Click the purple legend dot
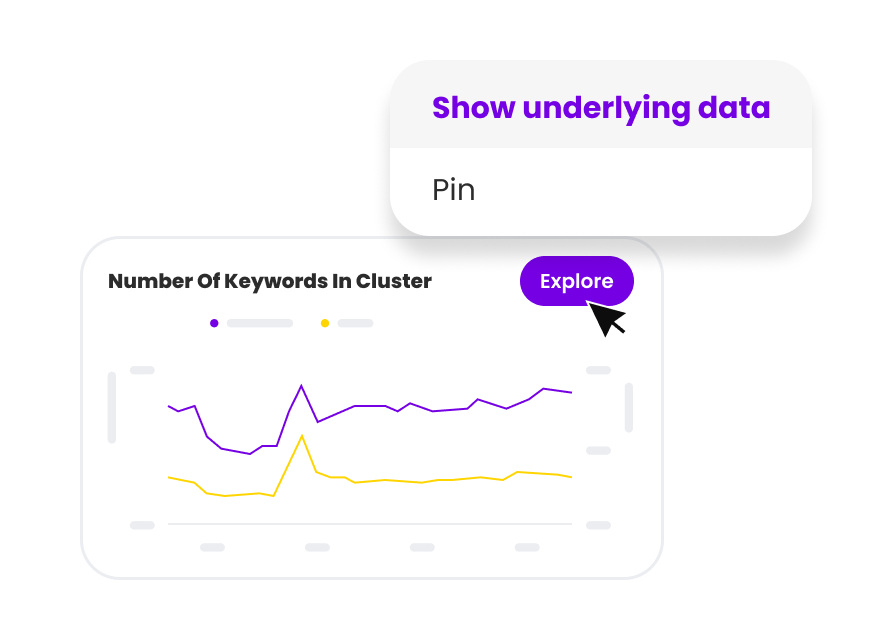Image resolution: width=892 pixels, height=640 pixels. pos(214,323)
